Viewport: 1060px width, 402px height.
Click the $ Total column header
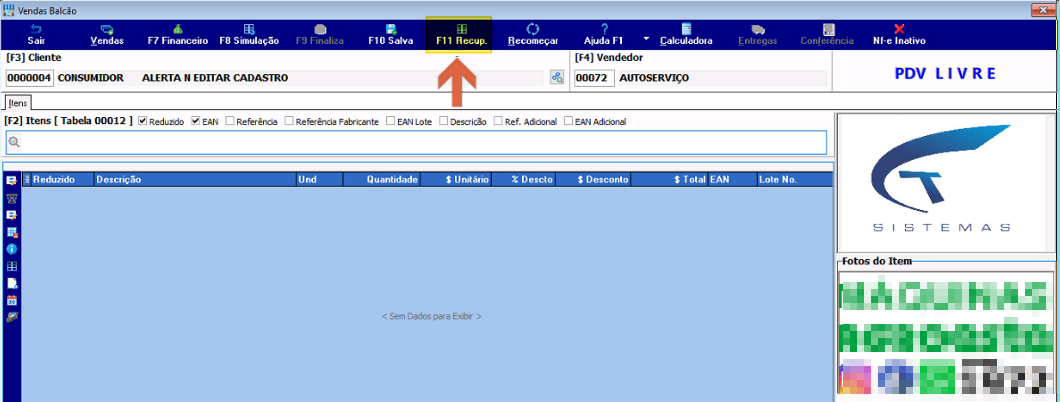click(669, 180)
